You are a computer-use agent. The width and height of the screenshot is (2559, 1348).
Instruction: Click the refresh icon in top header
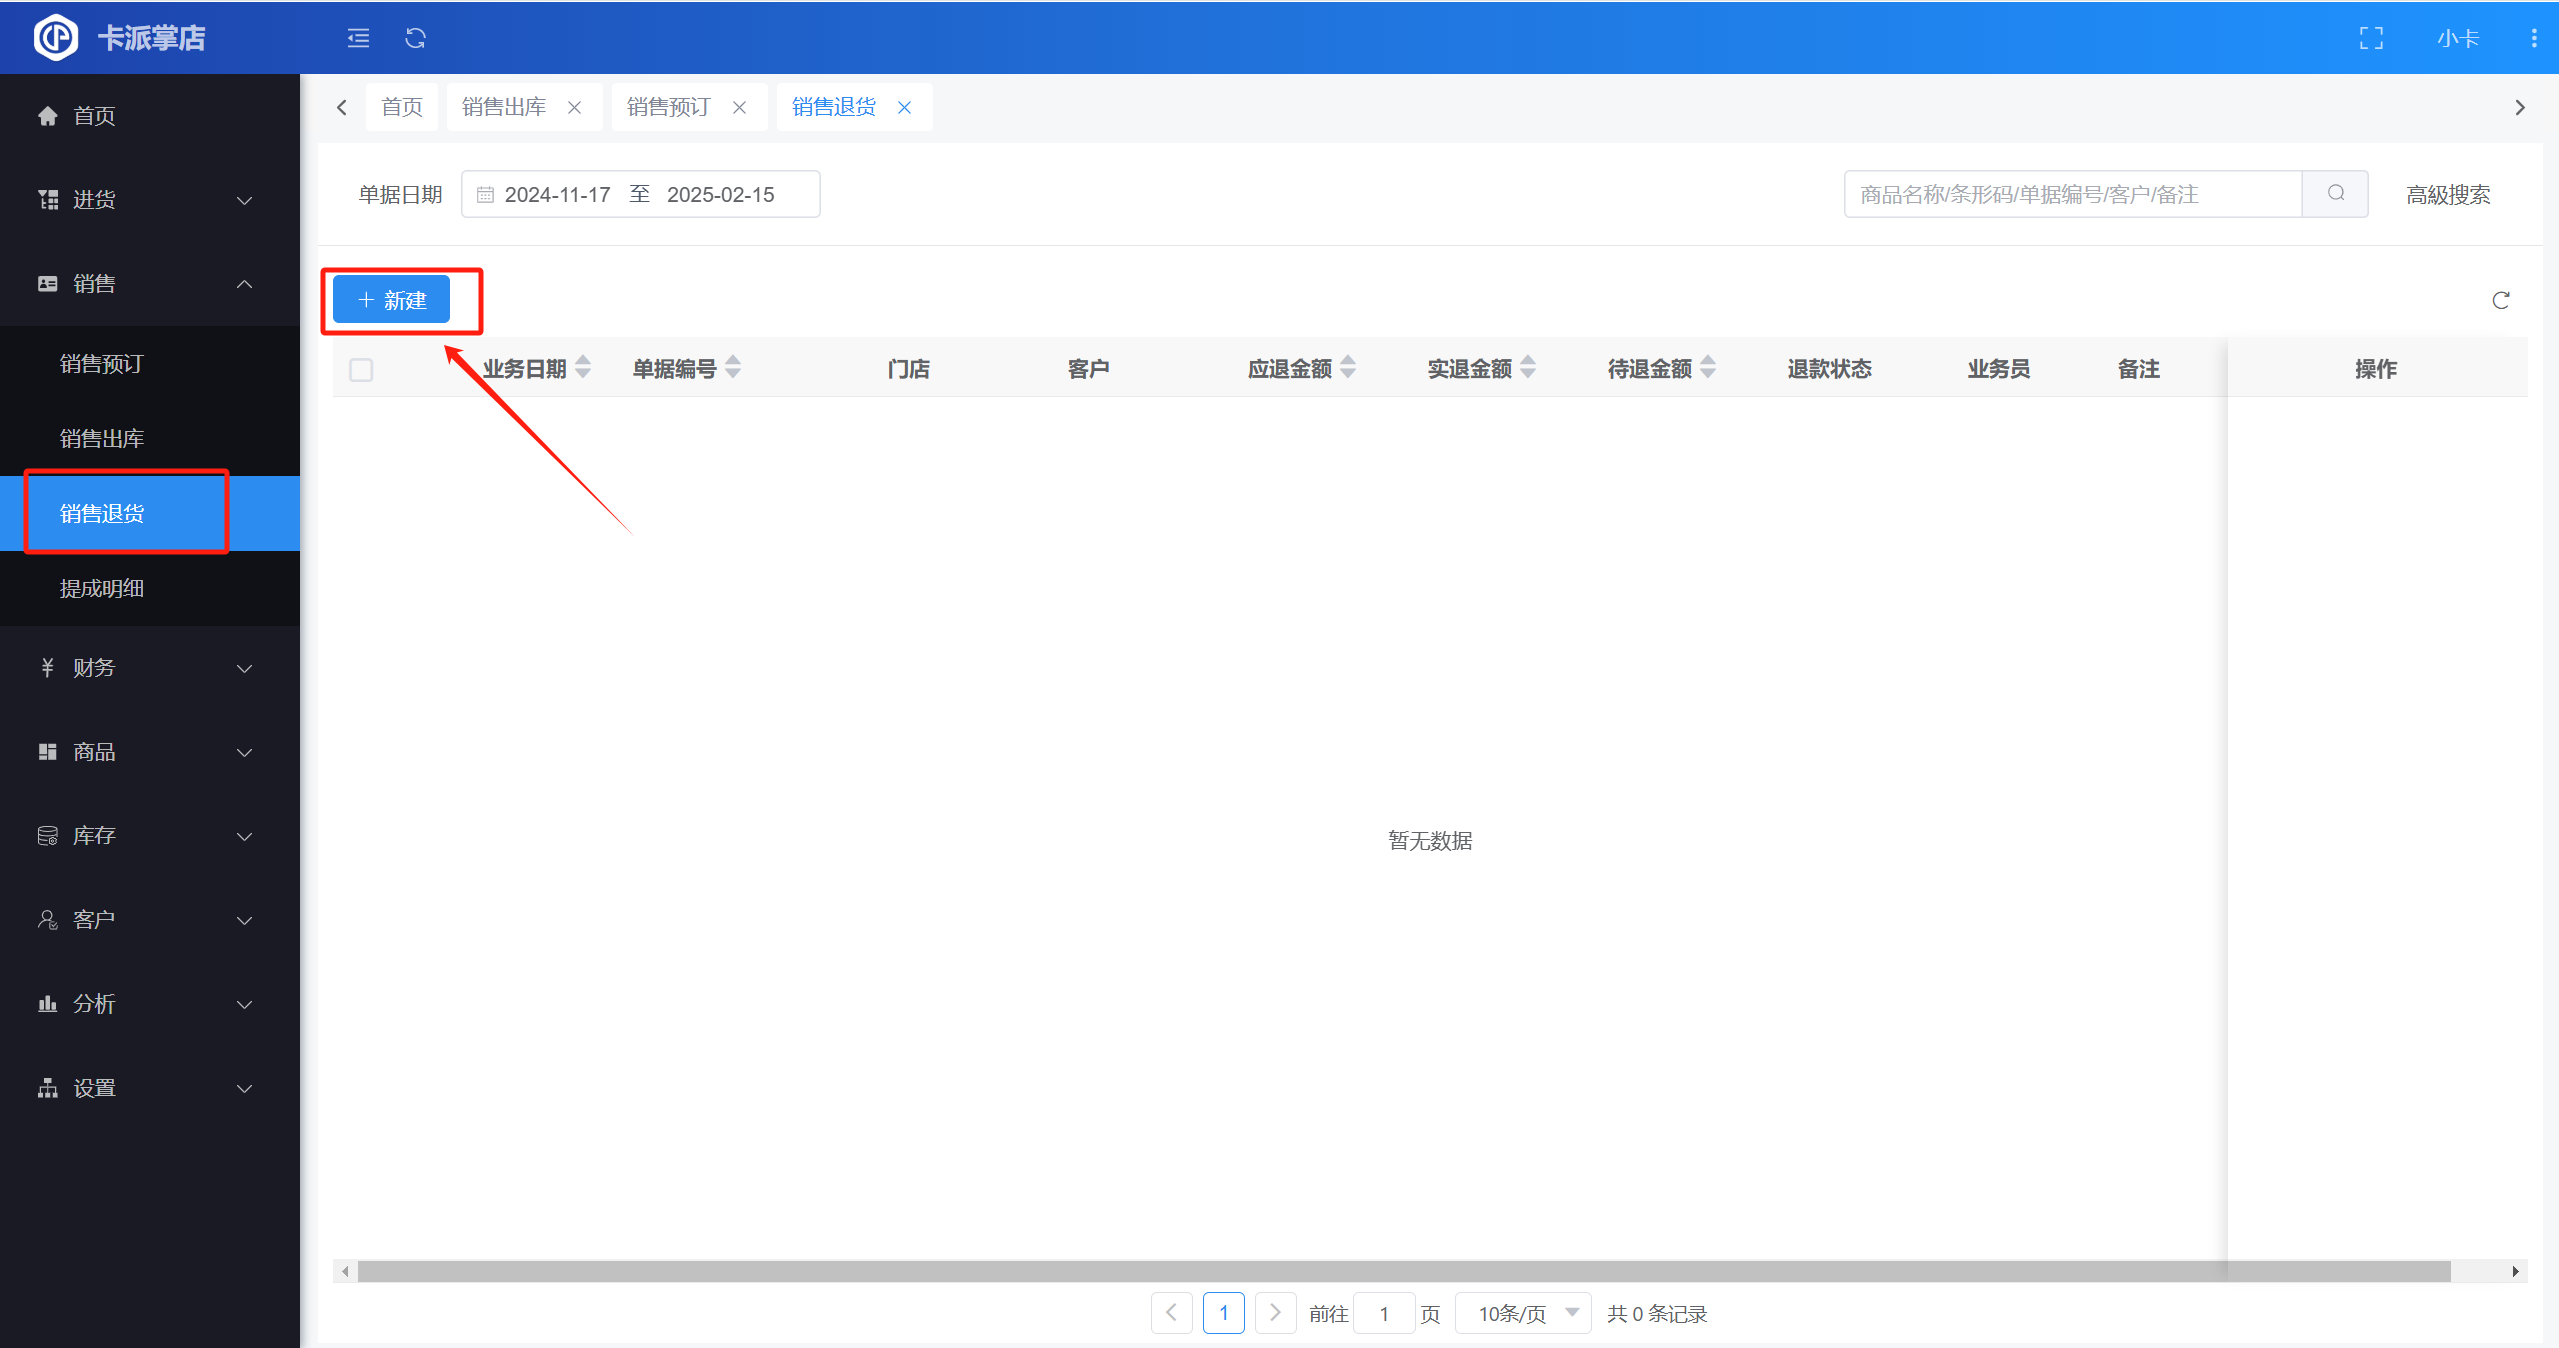tap(415, 38)
